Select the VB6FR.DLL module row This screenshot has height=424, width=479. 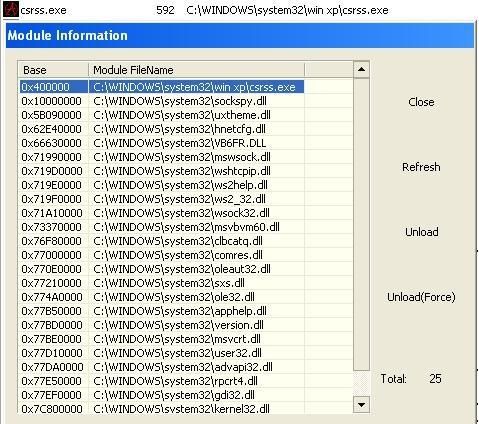click(186, 143)
